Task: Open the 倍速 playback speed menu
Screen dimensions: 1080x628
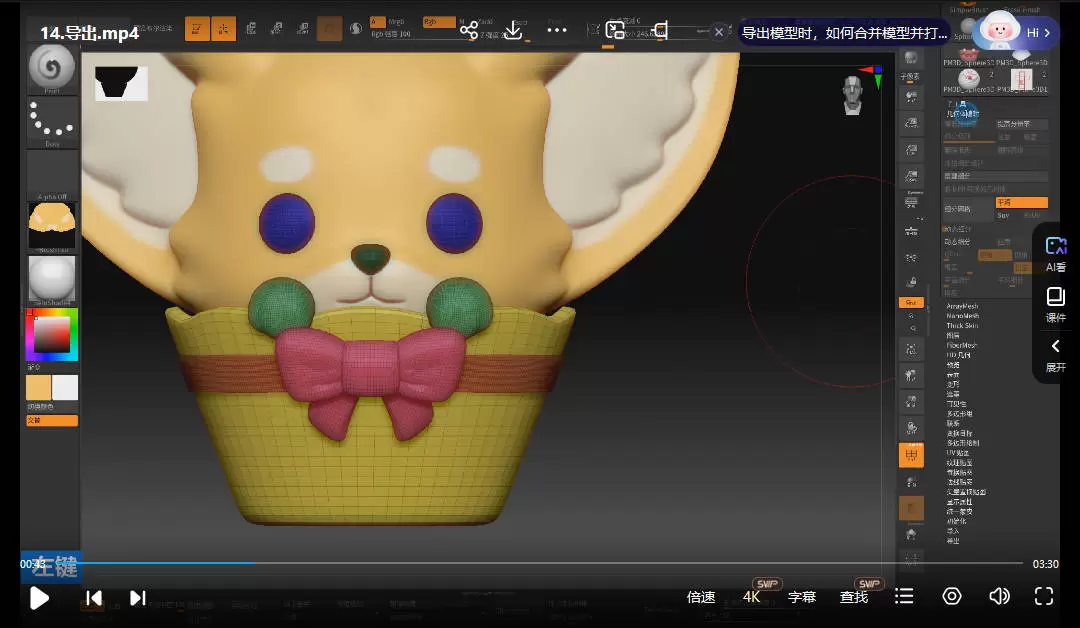Action: [x=701, y=597]
